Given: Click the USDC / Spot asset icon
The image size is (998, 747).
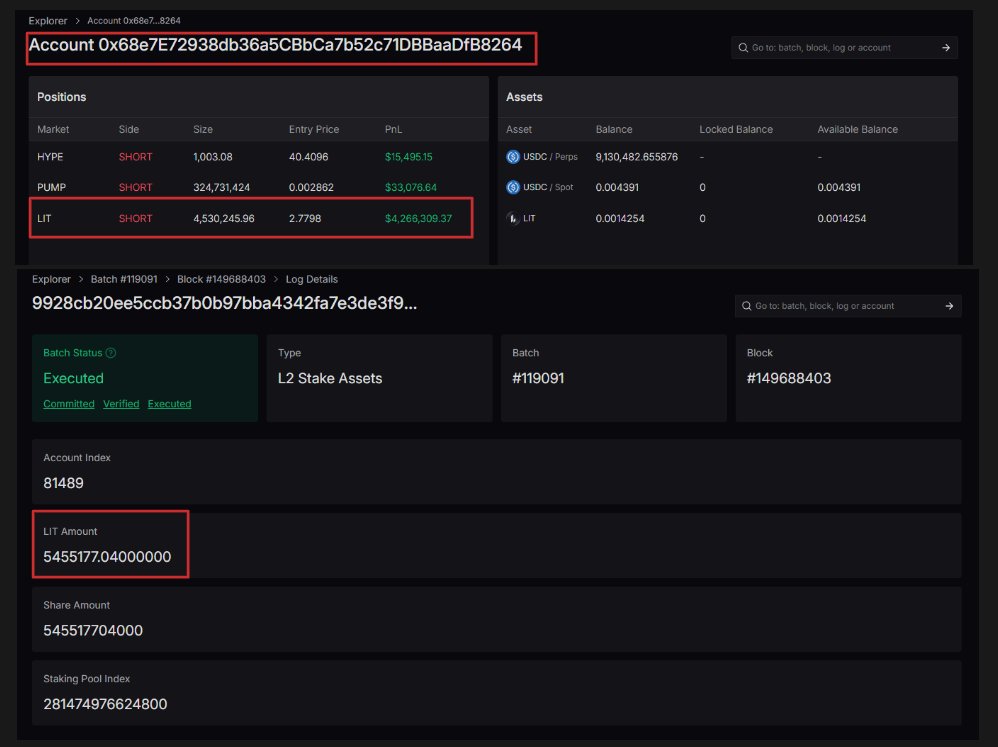Looking at the screenshot, I should [x=513, y=187].
